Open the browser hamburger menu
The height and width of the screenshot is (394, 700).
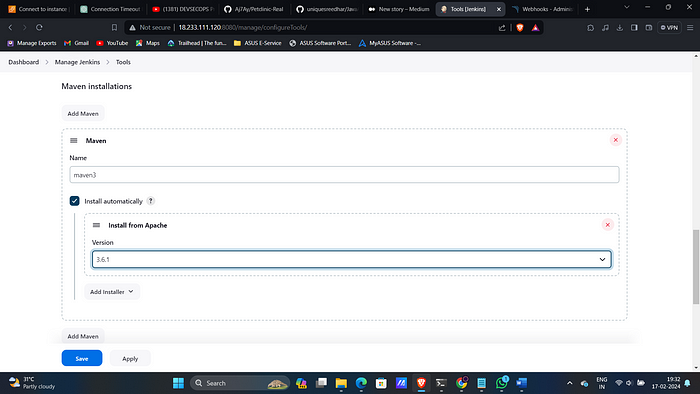pos(690,28)
